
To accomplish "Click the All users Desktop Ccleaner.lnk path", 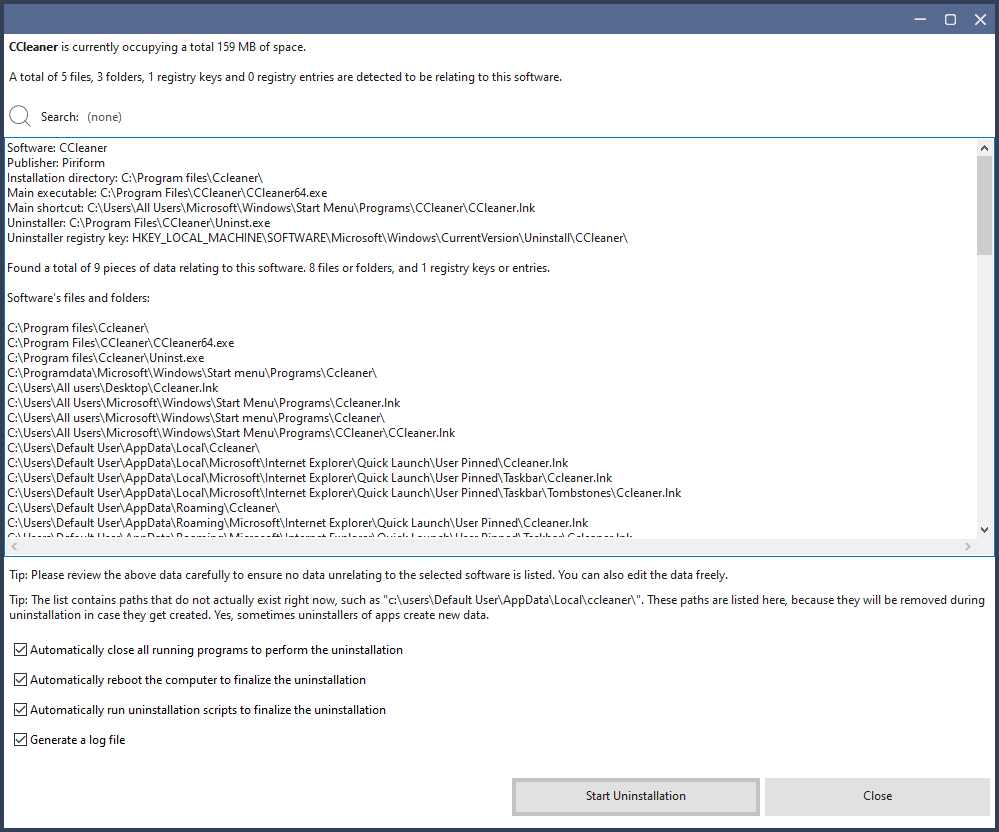I will pyautogui.click(x=113, y=388).
